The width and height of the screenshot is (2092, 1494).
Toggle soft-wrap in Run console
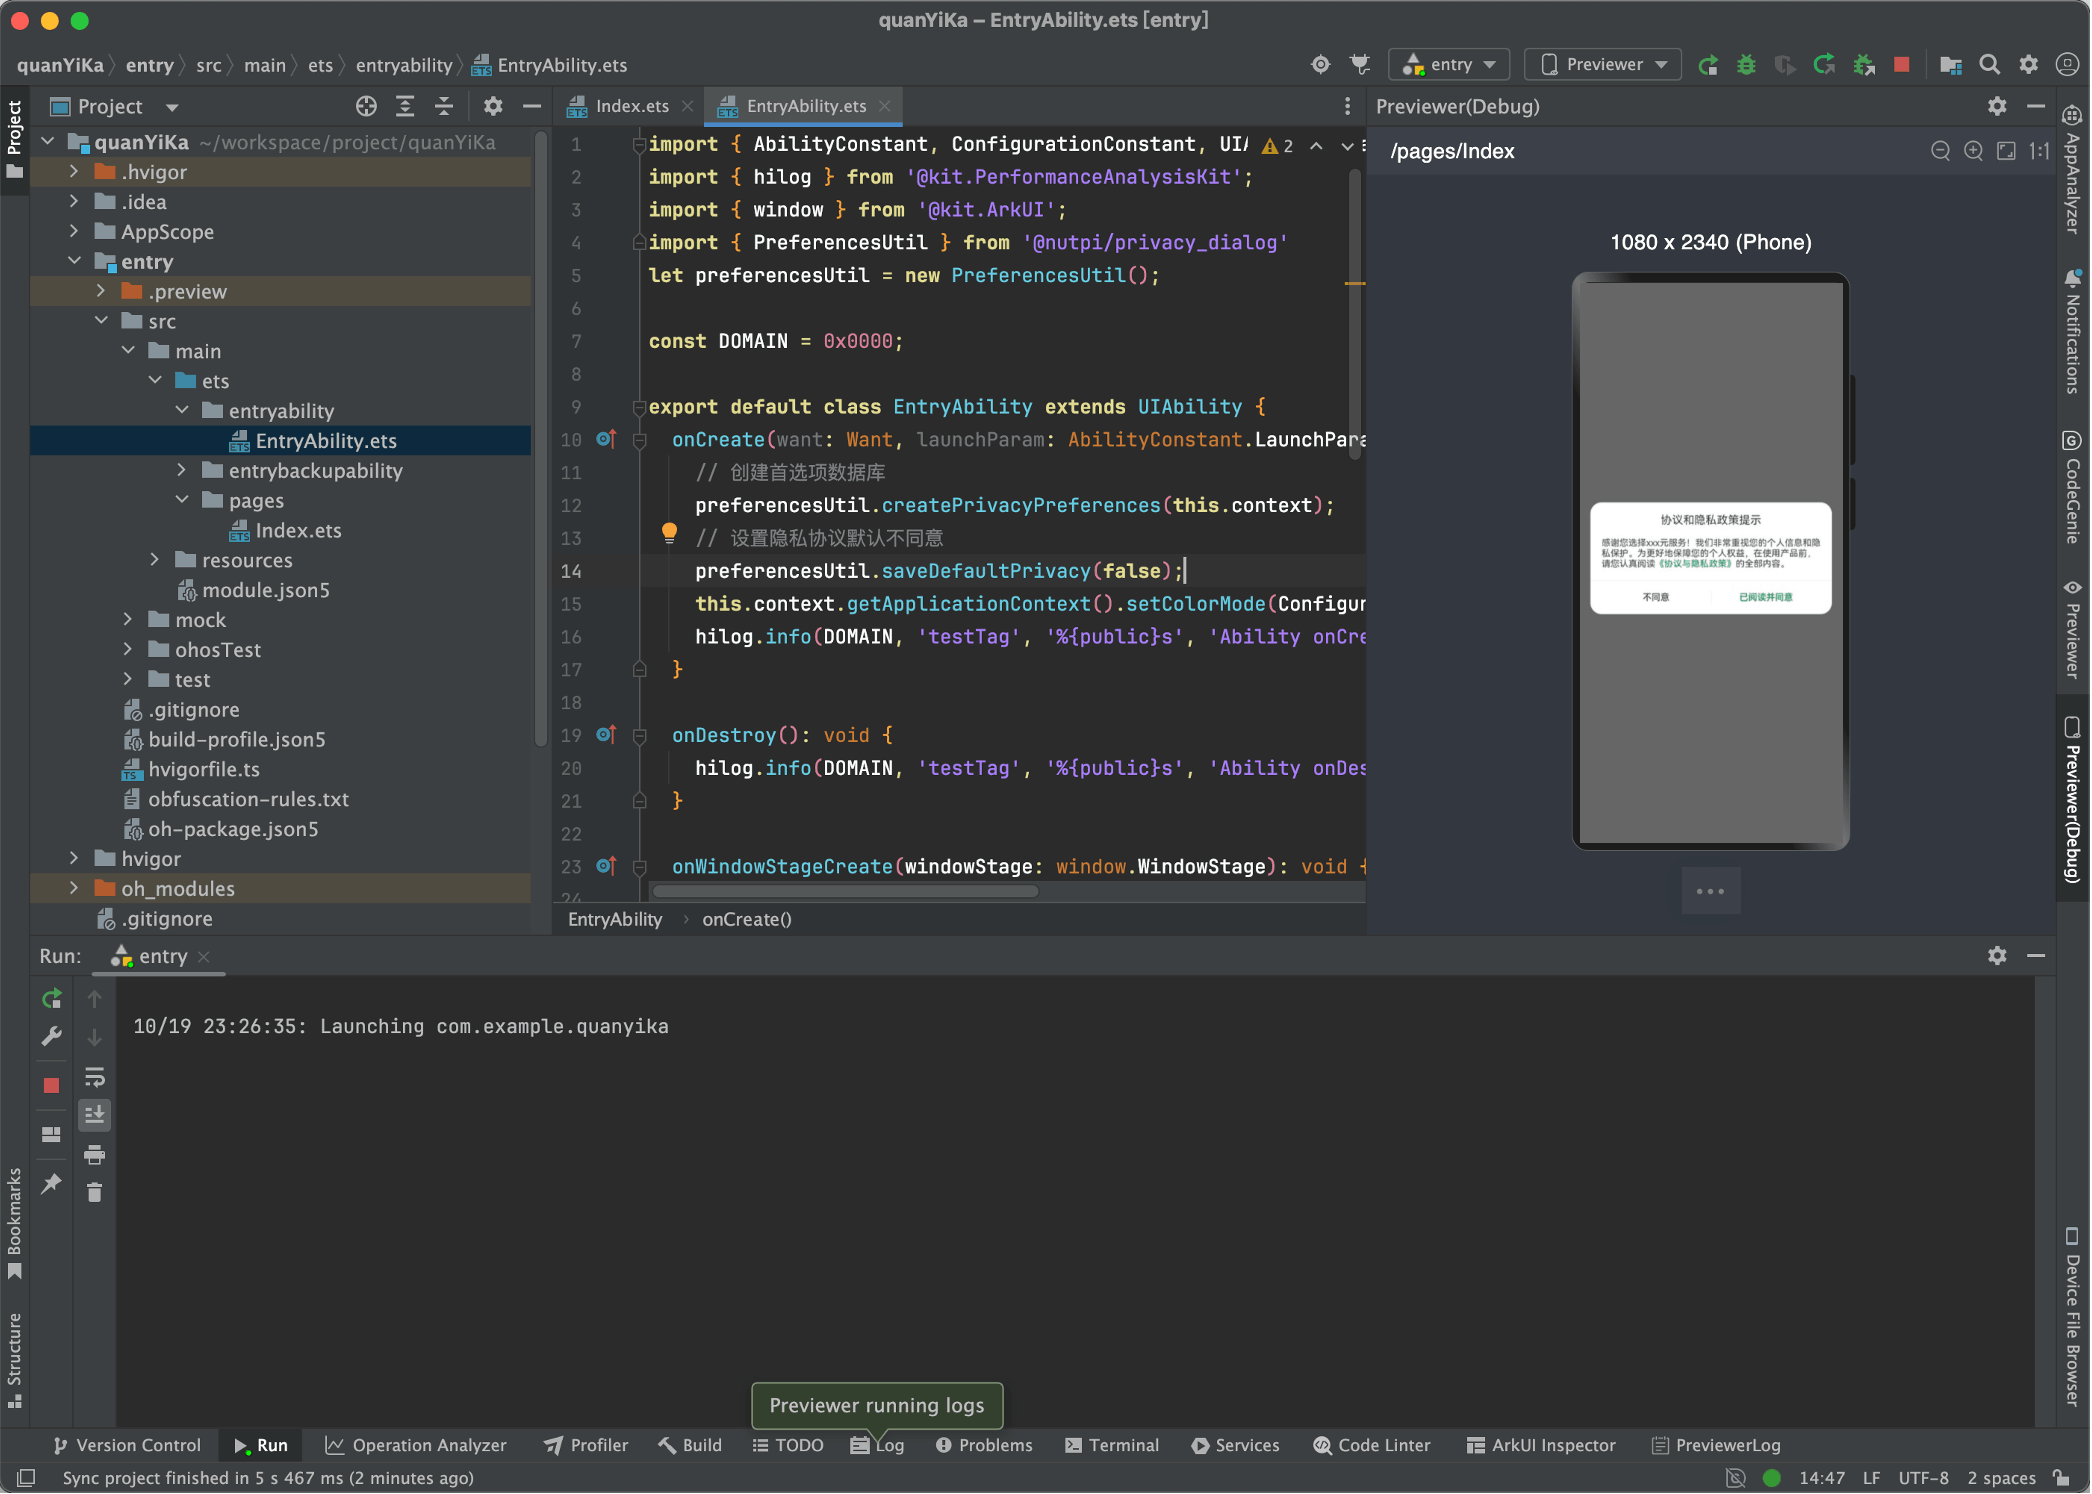tap(94, 1077)
